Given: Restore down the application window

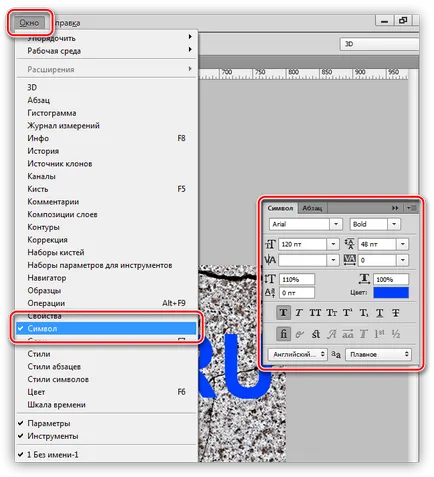Looking at the screenshot, I should (x=403, y=21).
